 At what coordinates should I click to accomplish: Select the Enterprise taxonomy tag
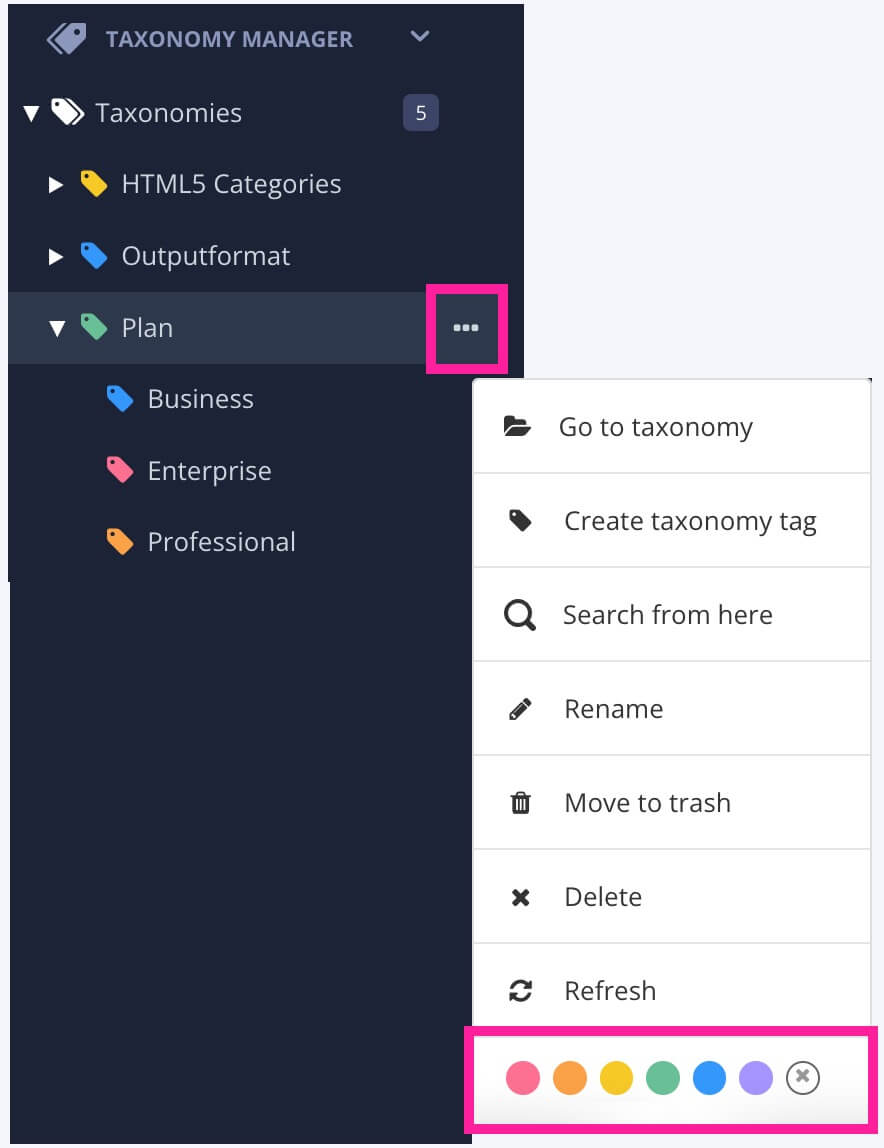point(209,470)
